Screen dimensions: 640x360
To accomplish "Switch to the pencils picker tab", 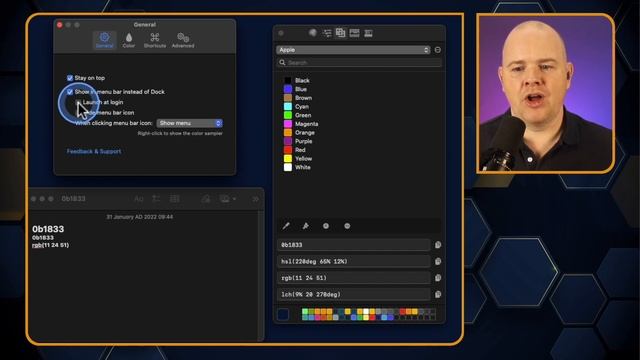I will (x=368, y=33).
